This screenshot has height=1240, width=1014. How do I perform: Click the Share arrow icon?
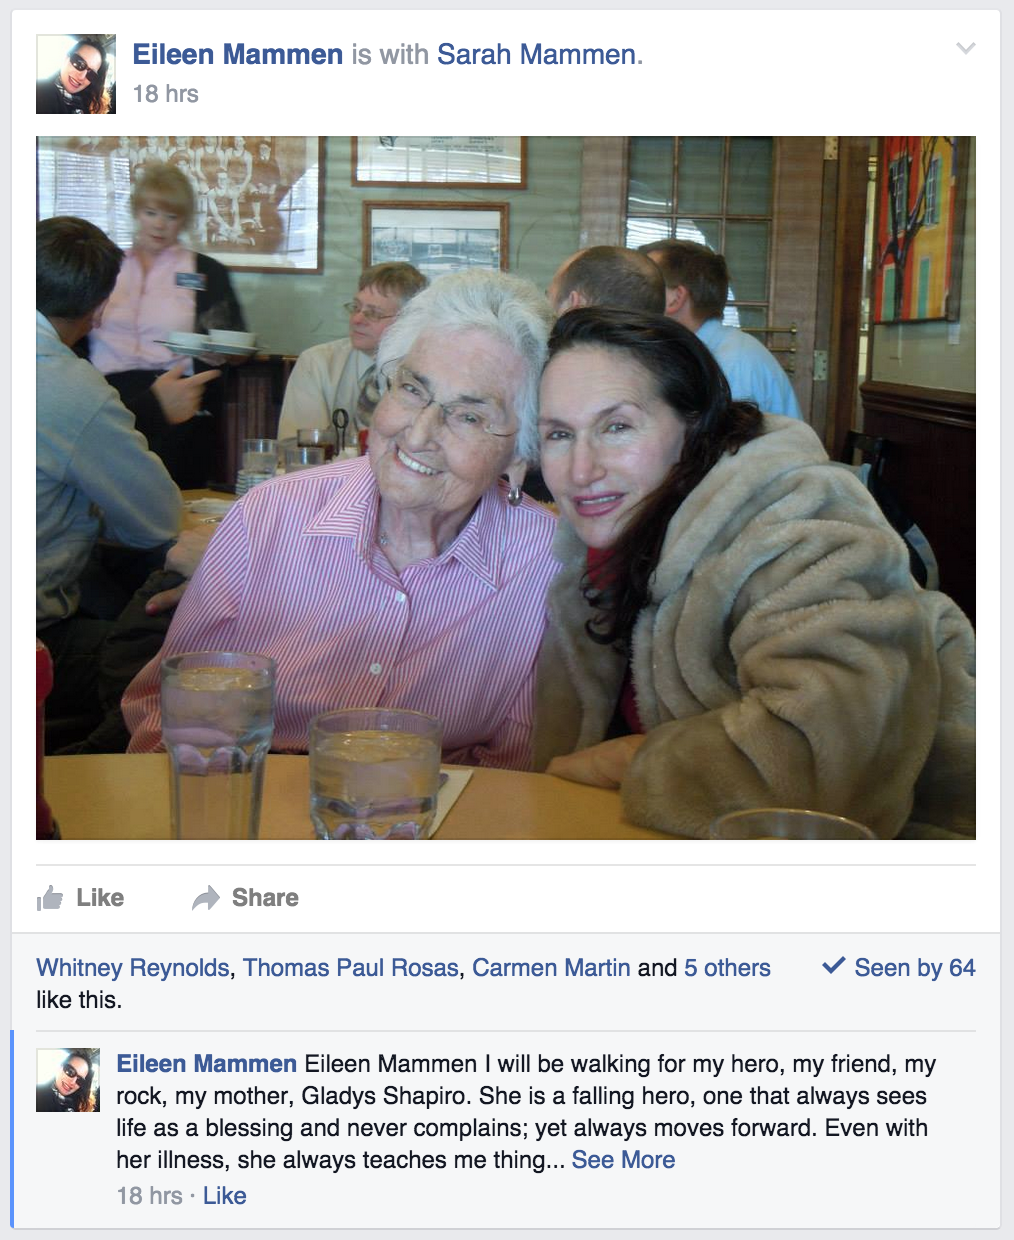[x=205, y=898]
